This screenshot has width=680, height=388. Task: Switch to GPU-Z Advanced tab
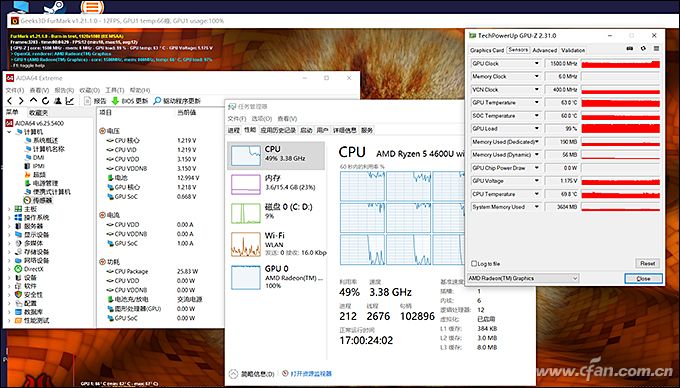pyautogui.click(x=545, y=50)
